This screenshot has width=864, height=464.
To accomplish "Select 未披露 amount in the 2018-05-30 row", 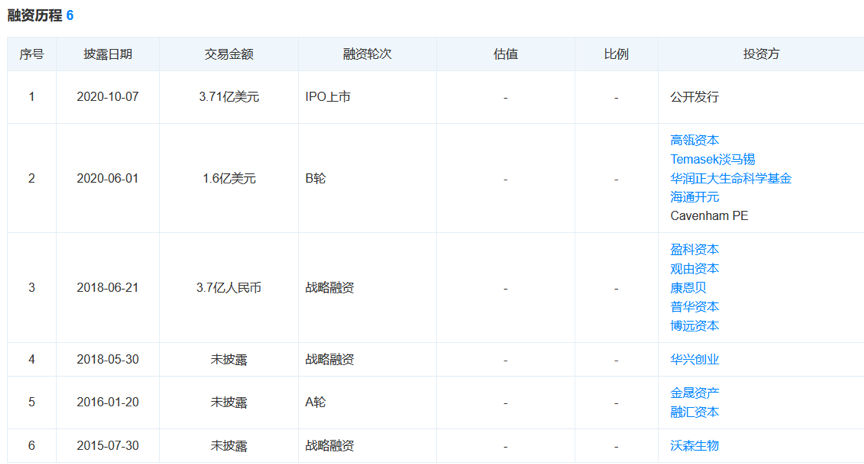I will coord(229,359).
